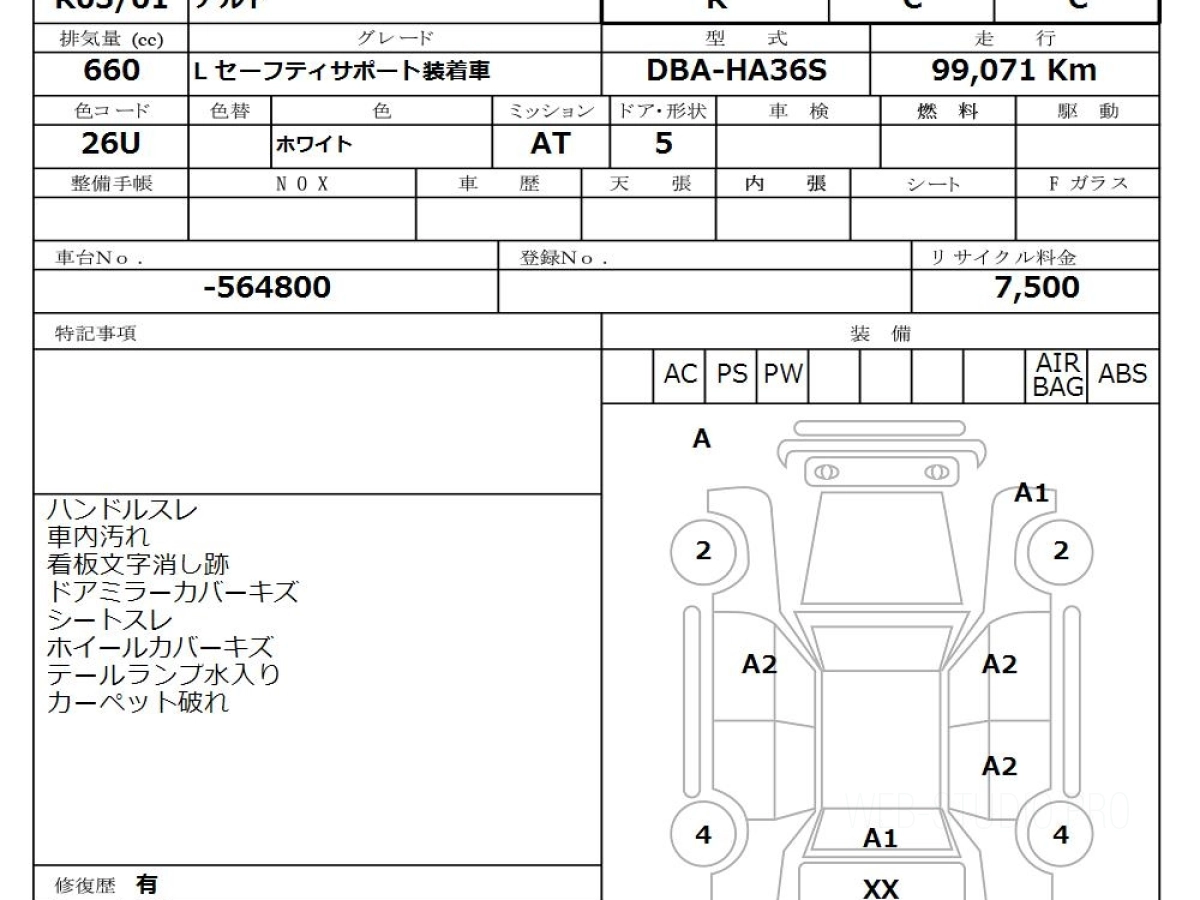This screenshot has height=900, width=1200.
Task: Click the model code DBA-HA36S
Action: [x=736, y=71]
